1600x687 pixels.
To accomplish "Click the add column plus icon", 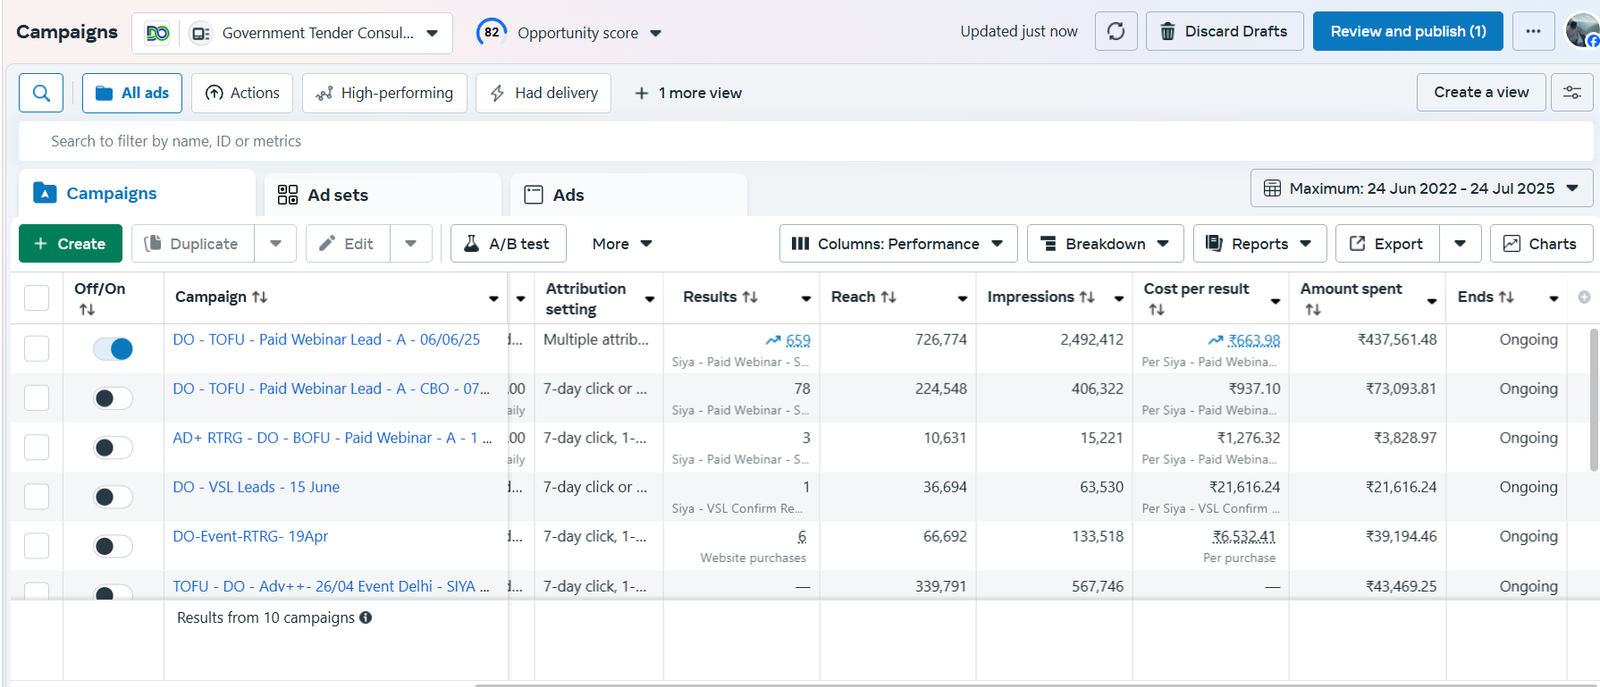I will [x=1584, y=297].
